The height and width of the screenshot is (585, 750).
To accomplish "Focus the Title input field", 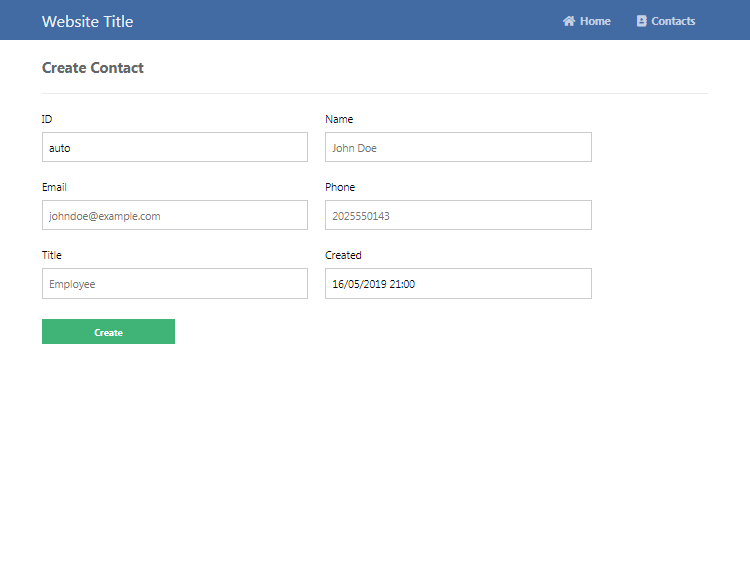I will [x=175, y=284].
